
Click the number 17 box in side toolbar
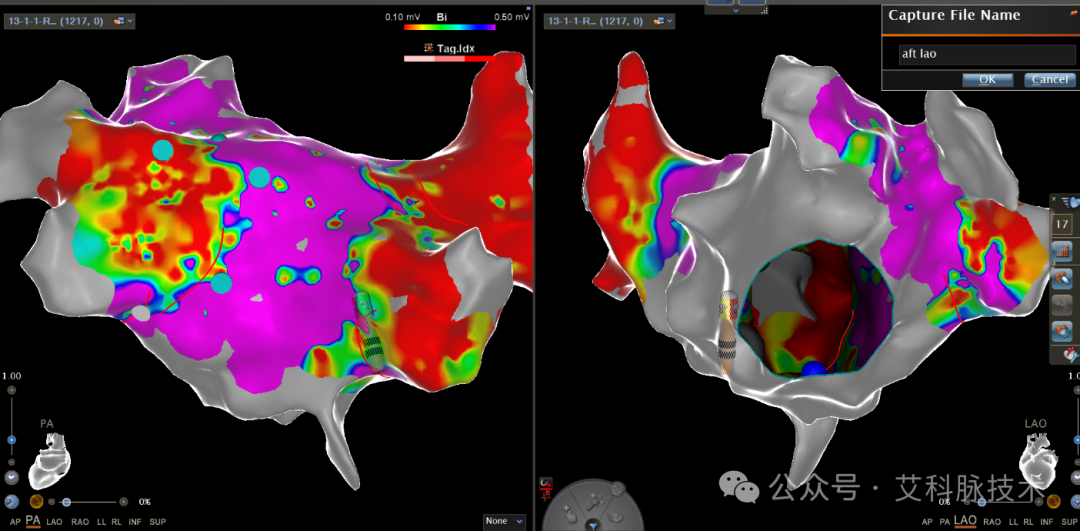(1061, 225)
